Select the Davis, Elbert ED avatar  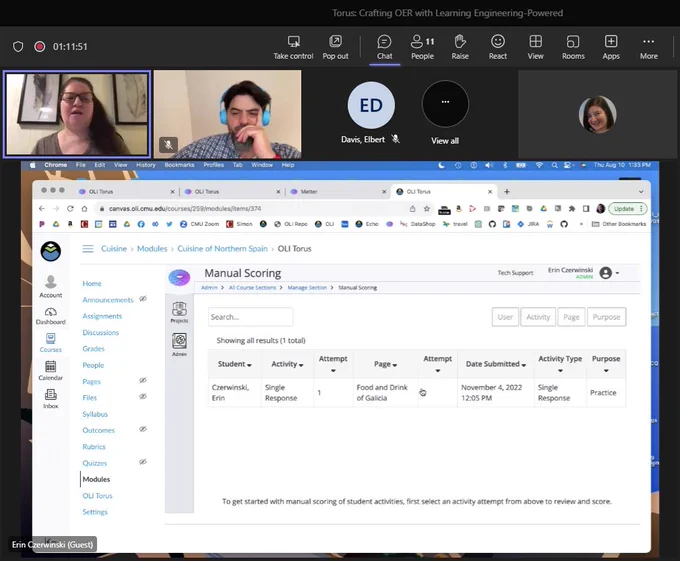click(x=371, y=105)
